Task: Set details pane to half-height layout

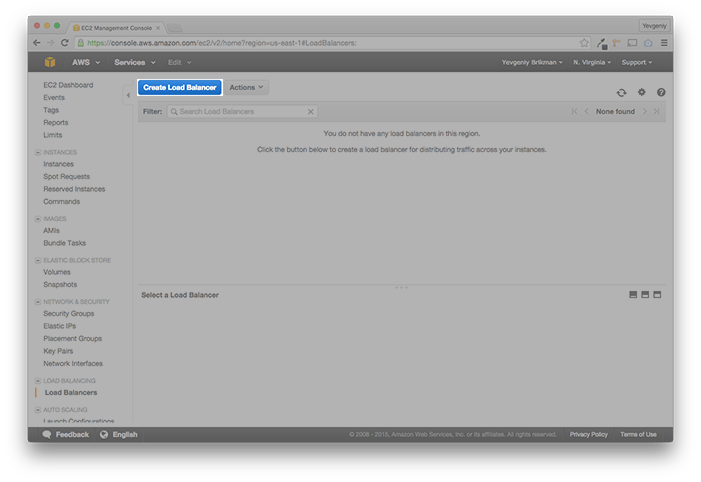Action: pyautogui.click(x=645, y=294)
